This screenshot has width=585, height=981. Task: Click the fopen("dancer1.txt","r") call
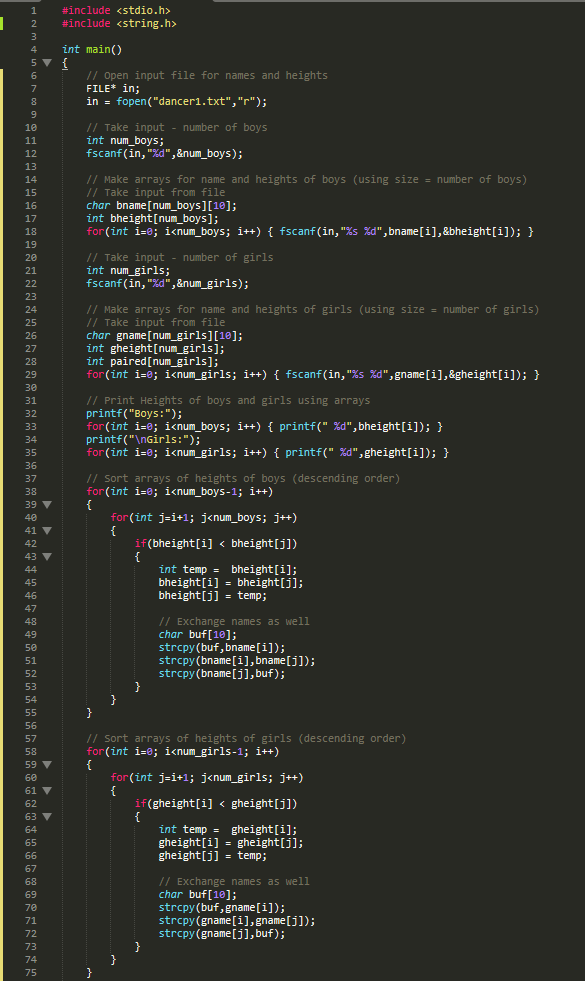click(189, 101)
